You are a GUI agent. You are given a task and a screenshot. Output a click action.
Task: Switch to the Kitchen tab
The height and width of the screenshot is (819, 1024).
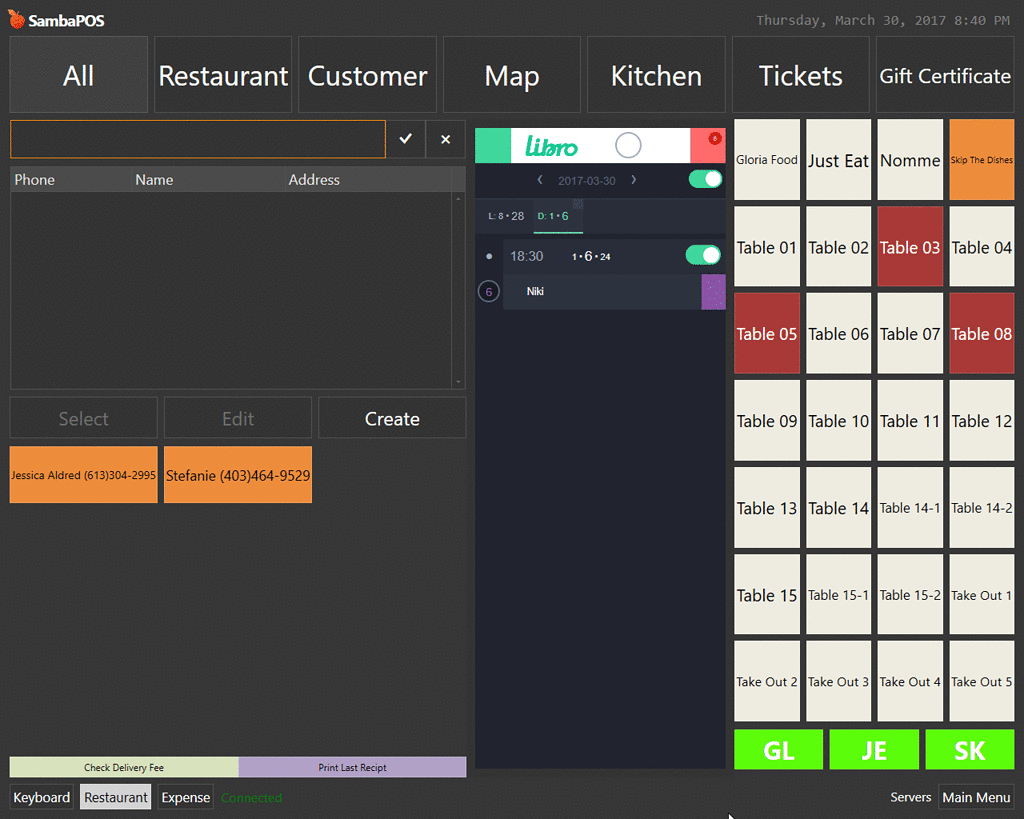(656, 74)
